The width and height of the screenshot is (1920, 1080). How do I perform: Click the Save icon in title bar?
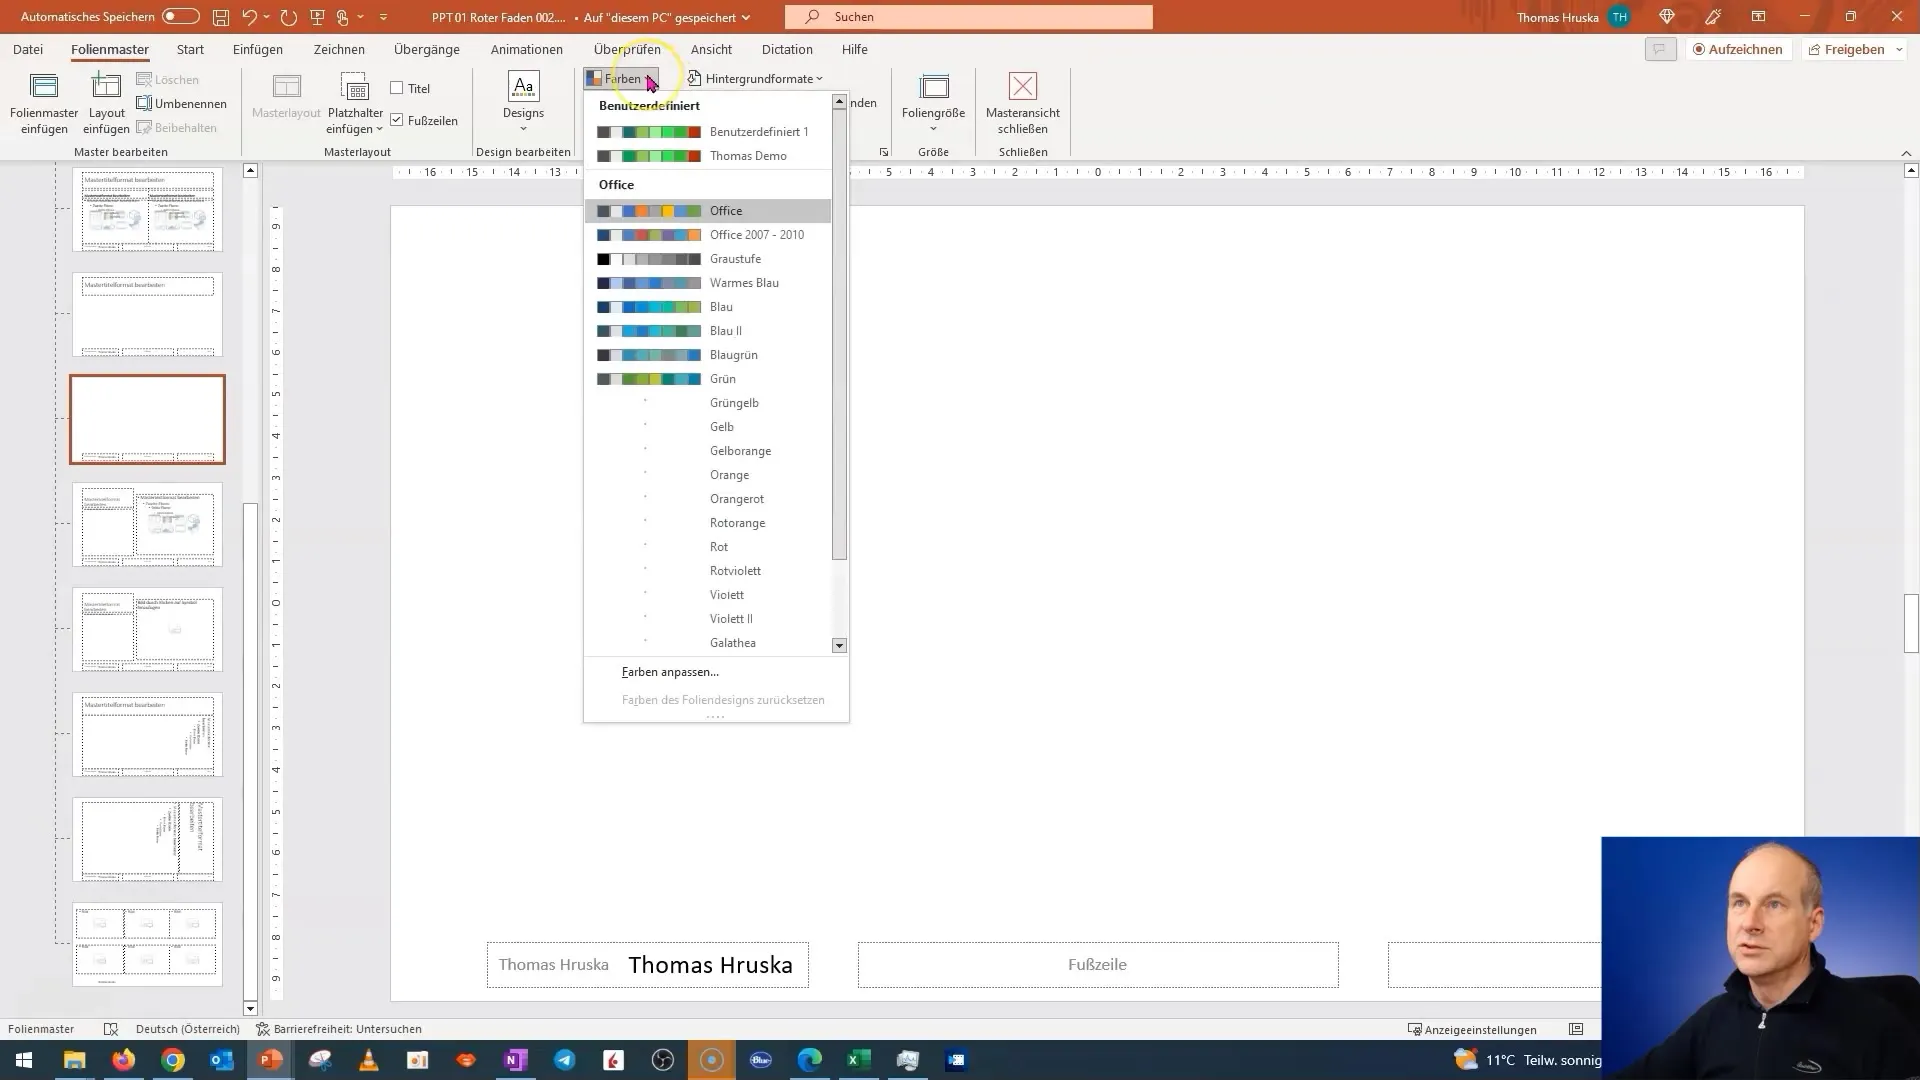point(220,17)
